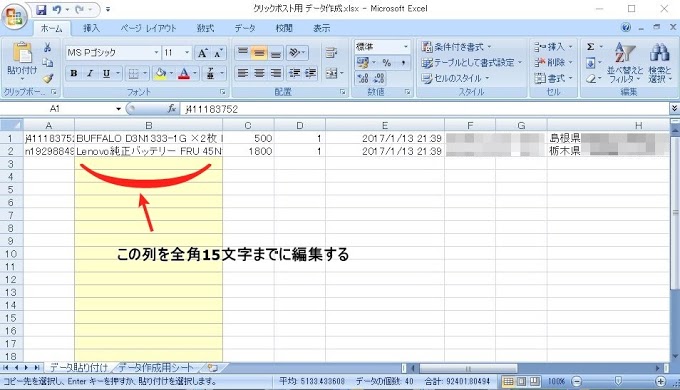
Task: Click the Increase Font Size icon
Action: 202,53
